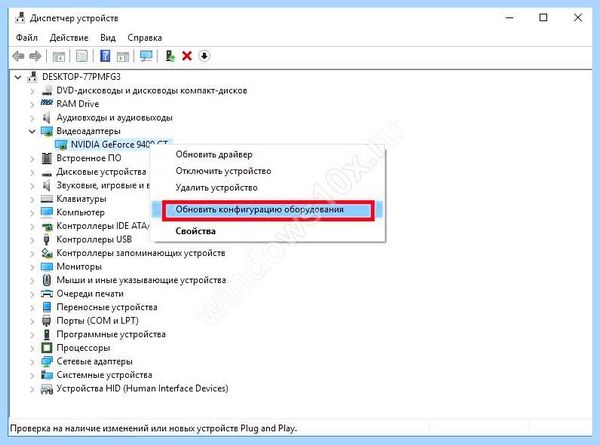Click the Устройства HID category icon
The height and width of the screenshot is (445, 600).
click(47, 389)
